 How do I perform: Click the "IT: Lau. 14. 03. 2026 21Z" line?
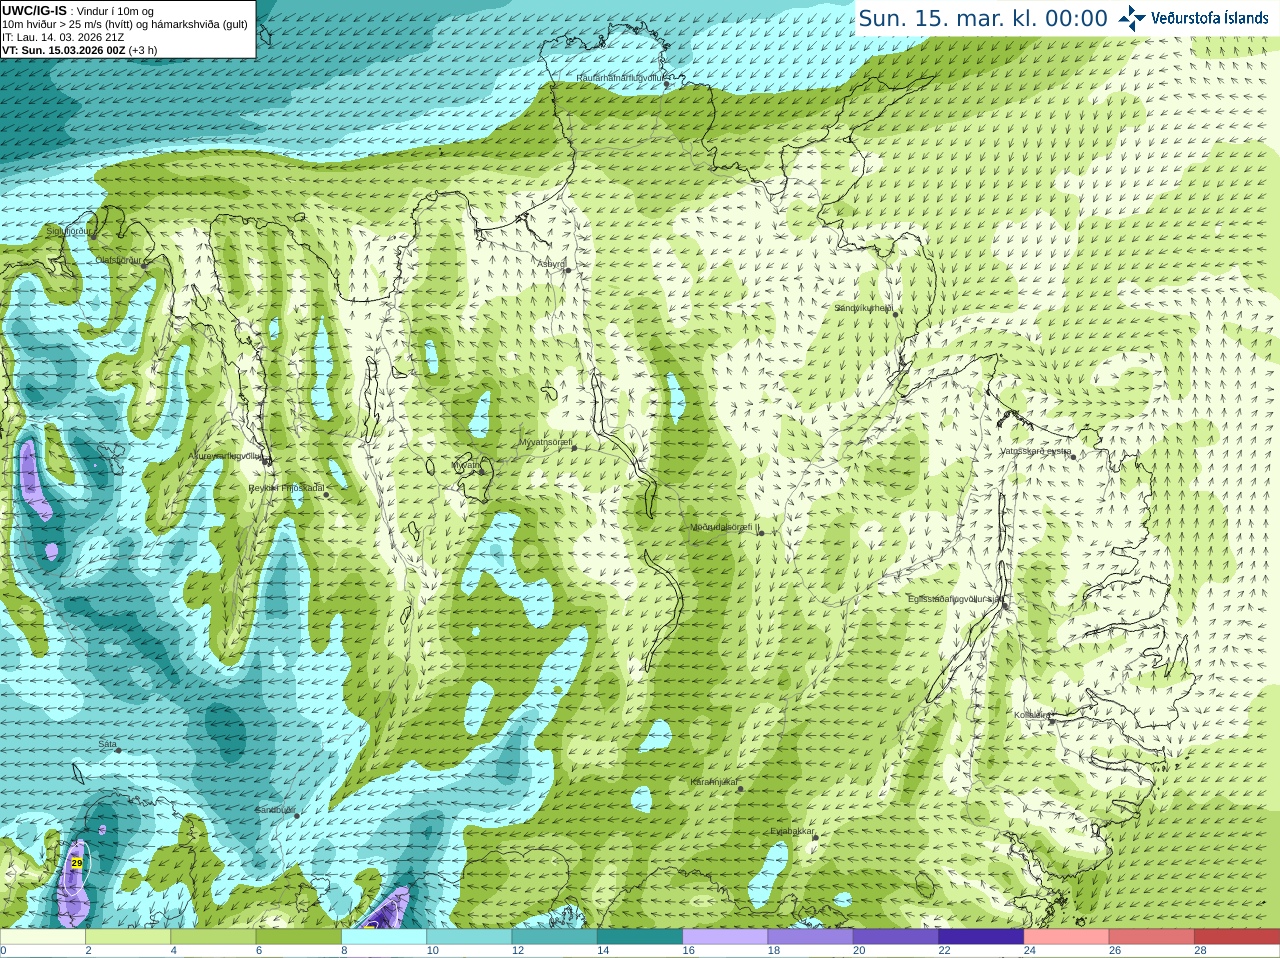[63, 37]
